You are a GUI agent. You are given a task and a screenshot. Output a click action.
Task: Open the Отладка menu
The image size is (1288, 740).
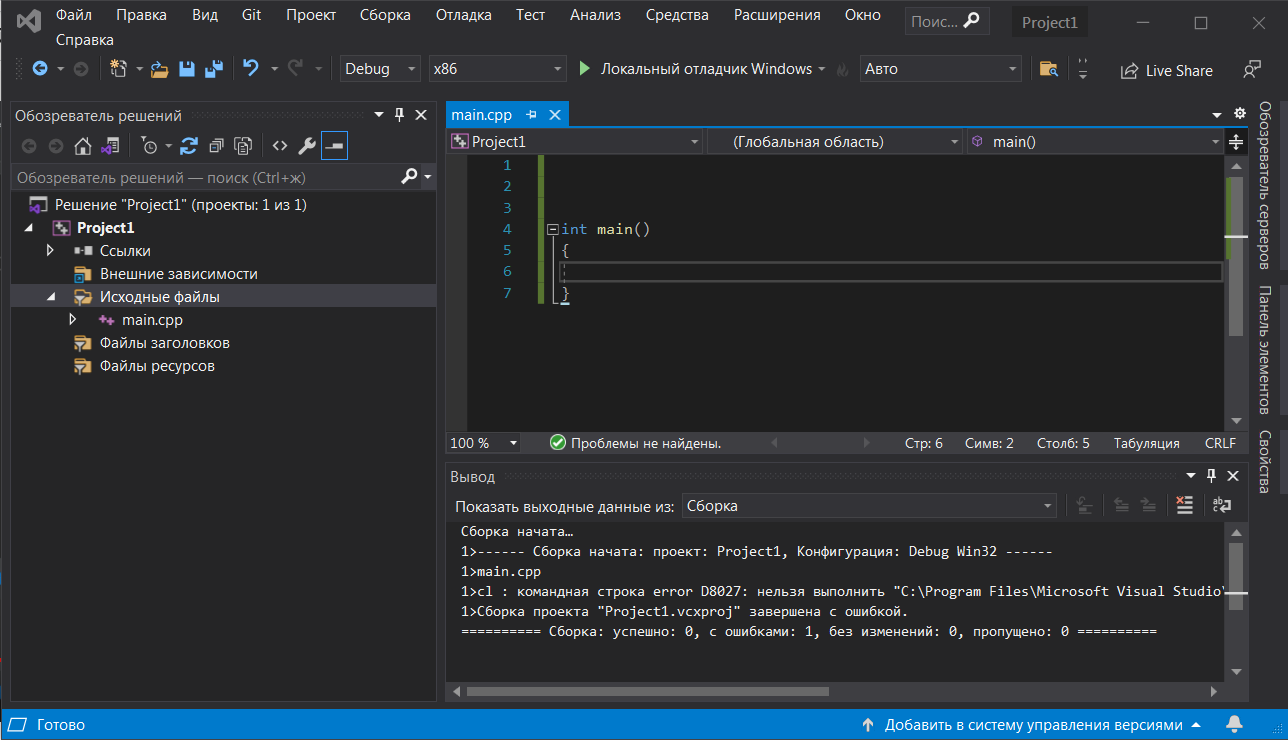(464, 15)
